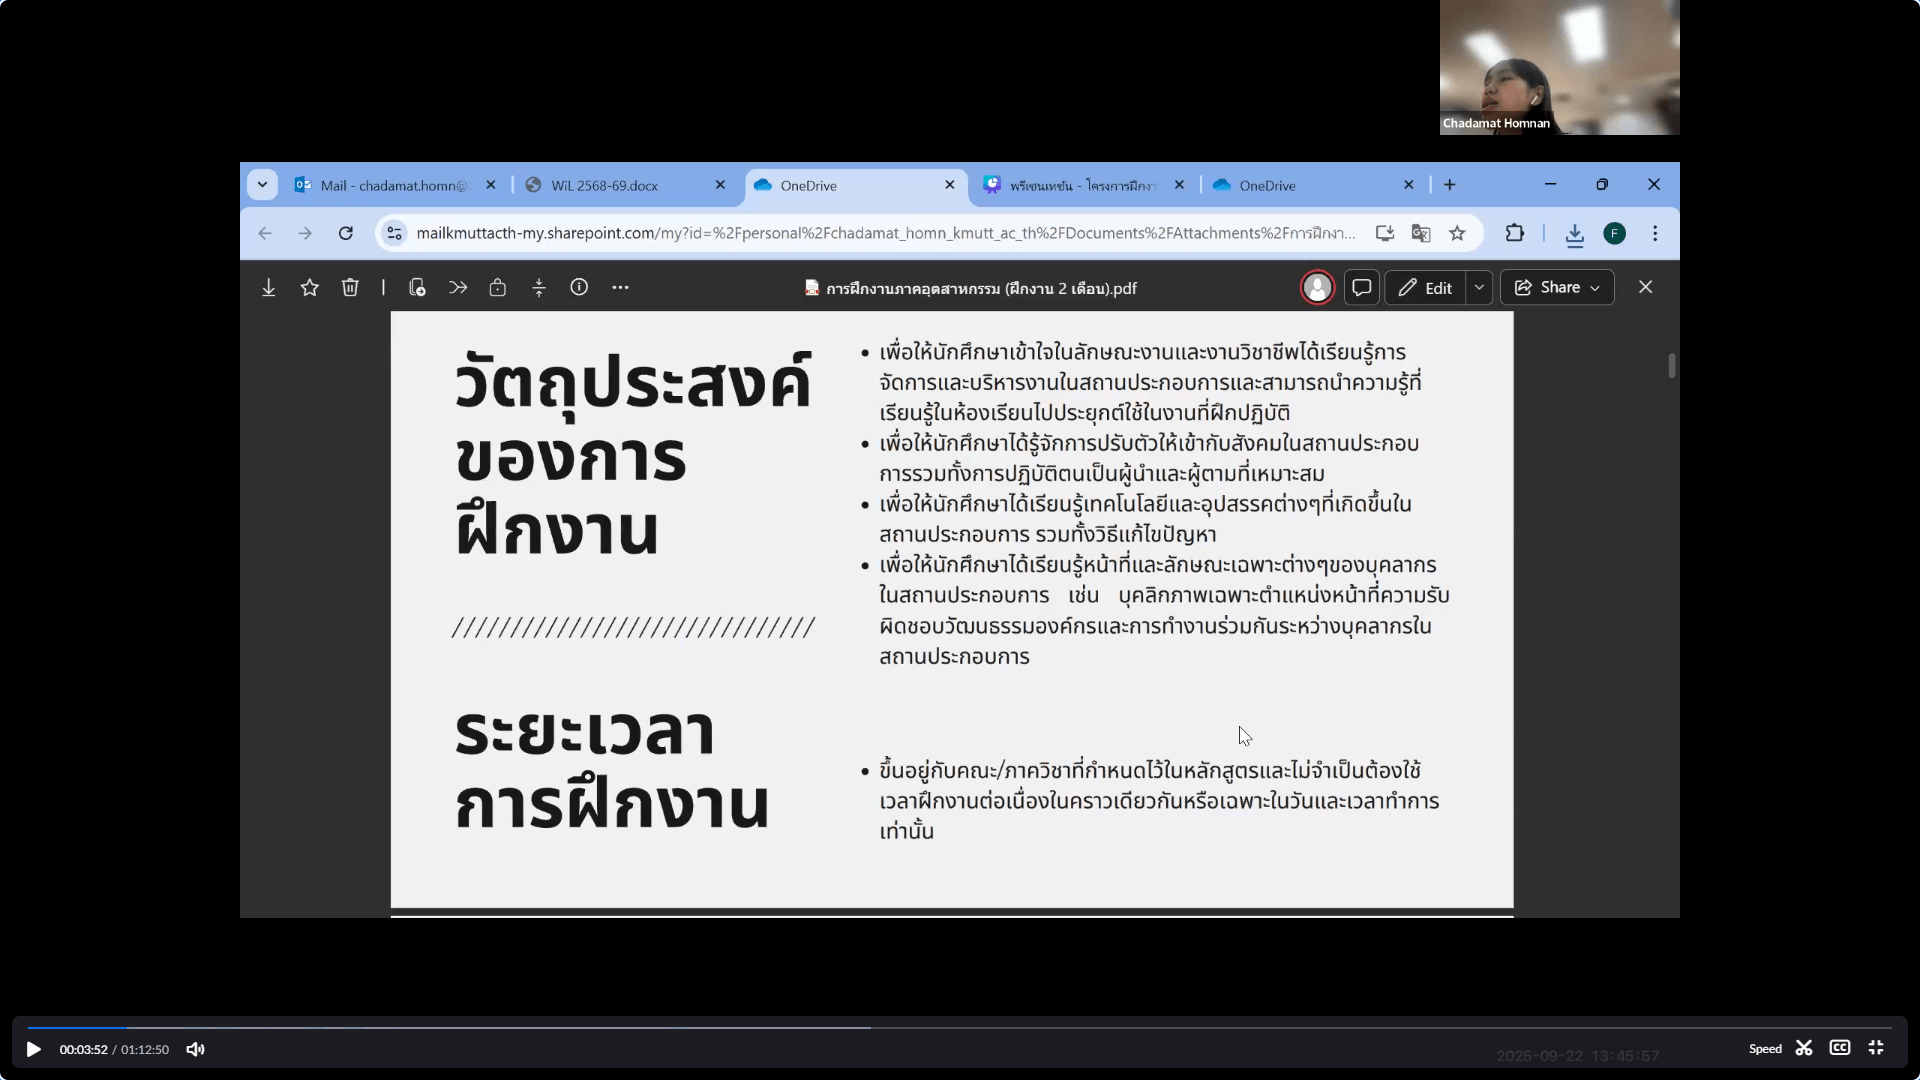Download the PDF from OneDrive toolbar
1920x1080 pixels.
[x=269, y=288]
